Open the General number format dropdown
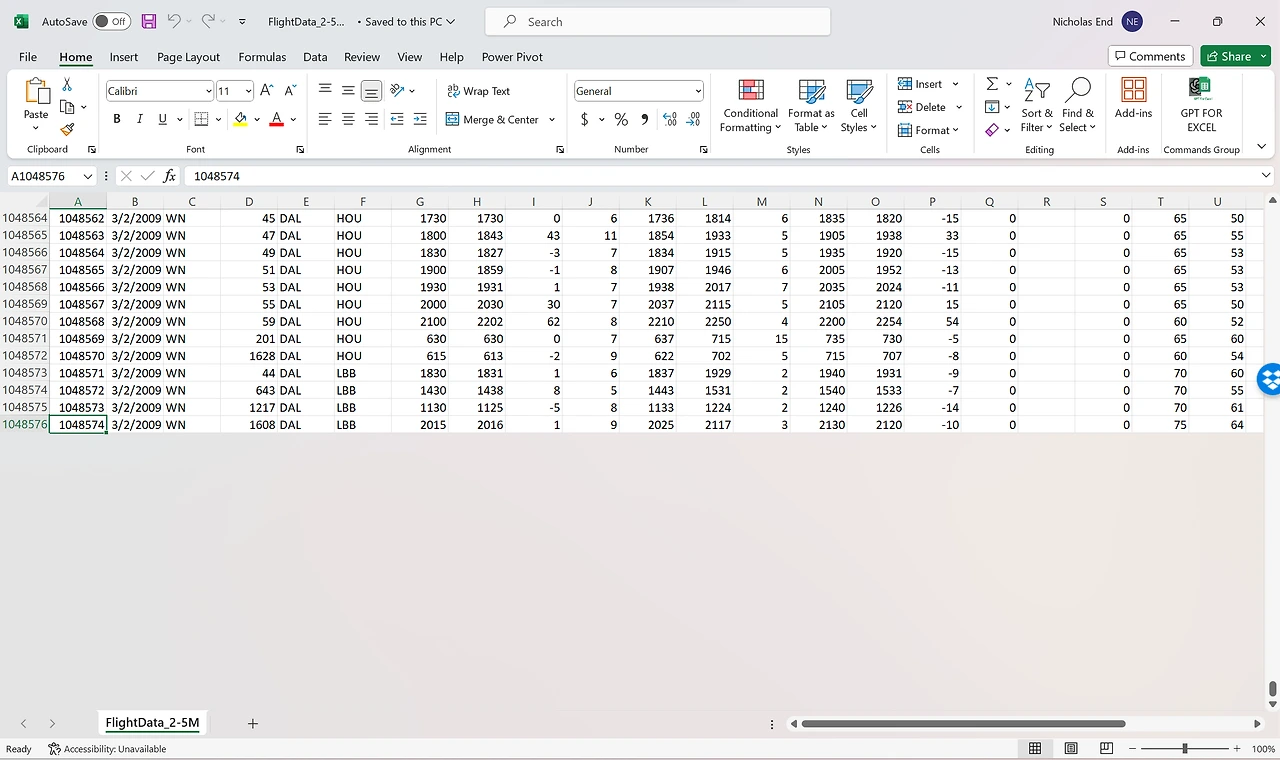This screenshot has height=760, width=1280. coord(698,91)
